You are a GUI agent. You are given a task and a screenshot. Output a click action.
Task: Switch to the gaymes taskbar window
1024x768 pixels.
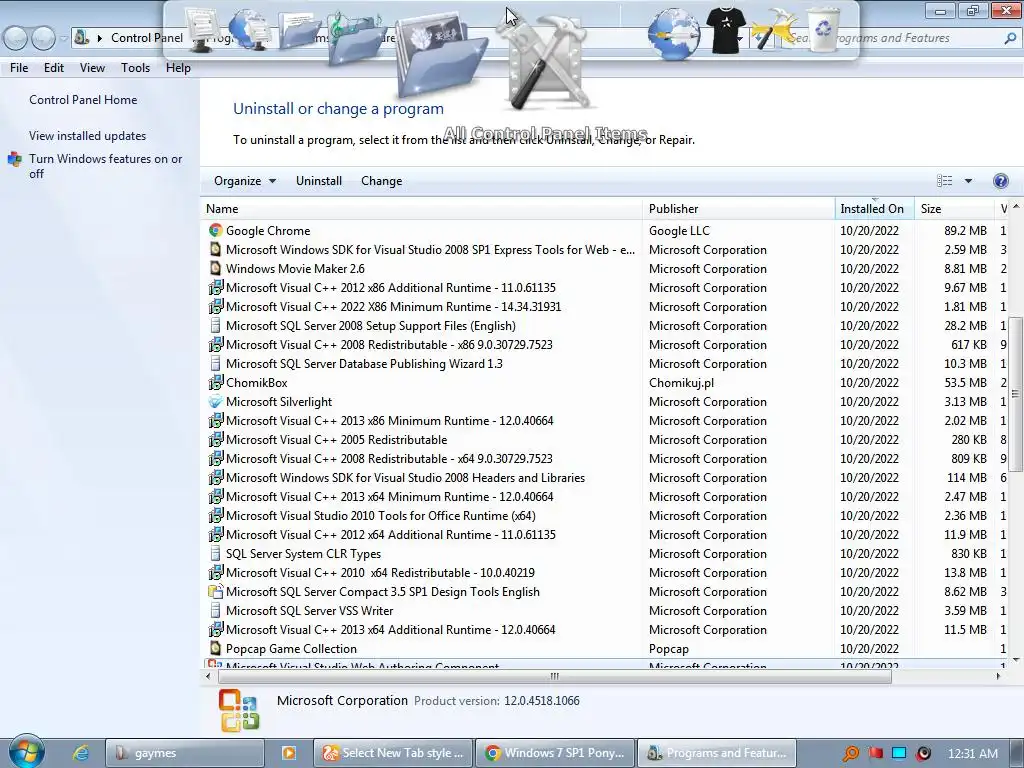(185, 753)
